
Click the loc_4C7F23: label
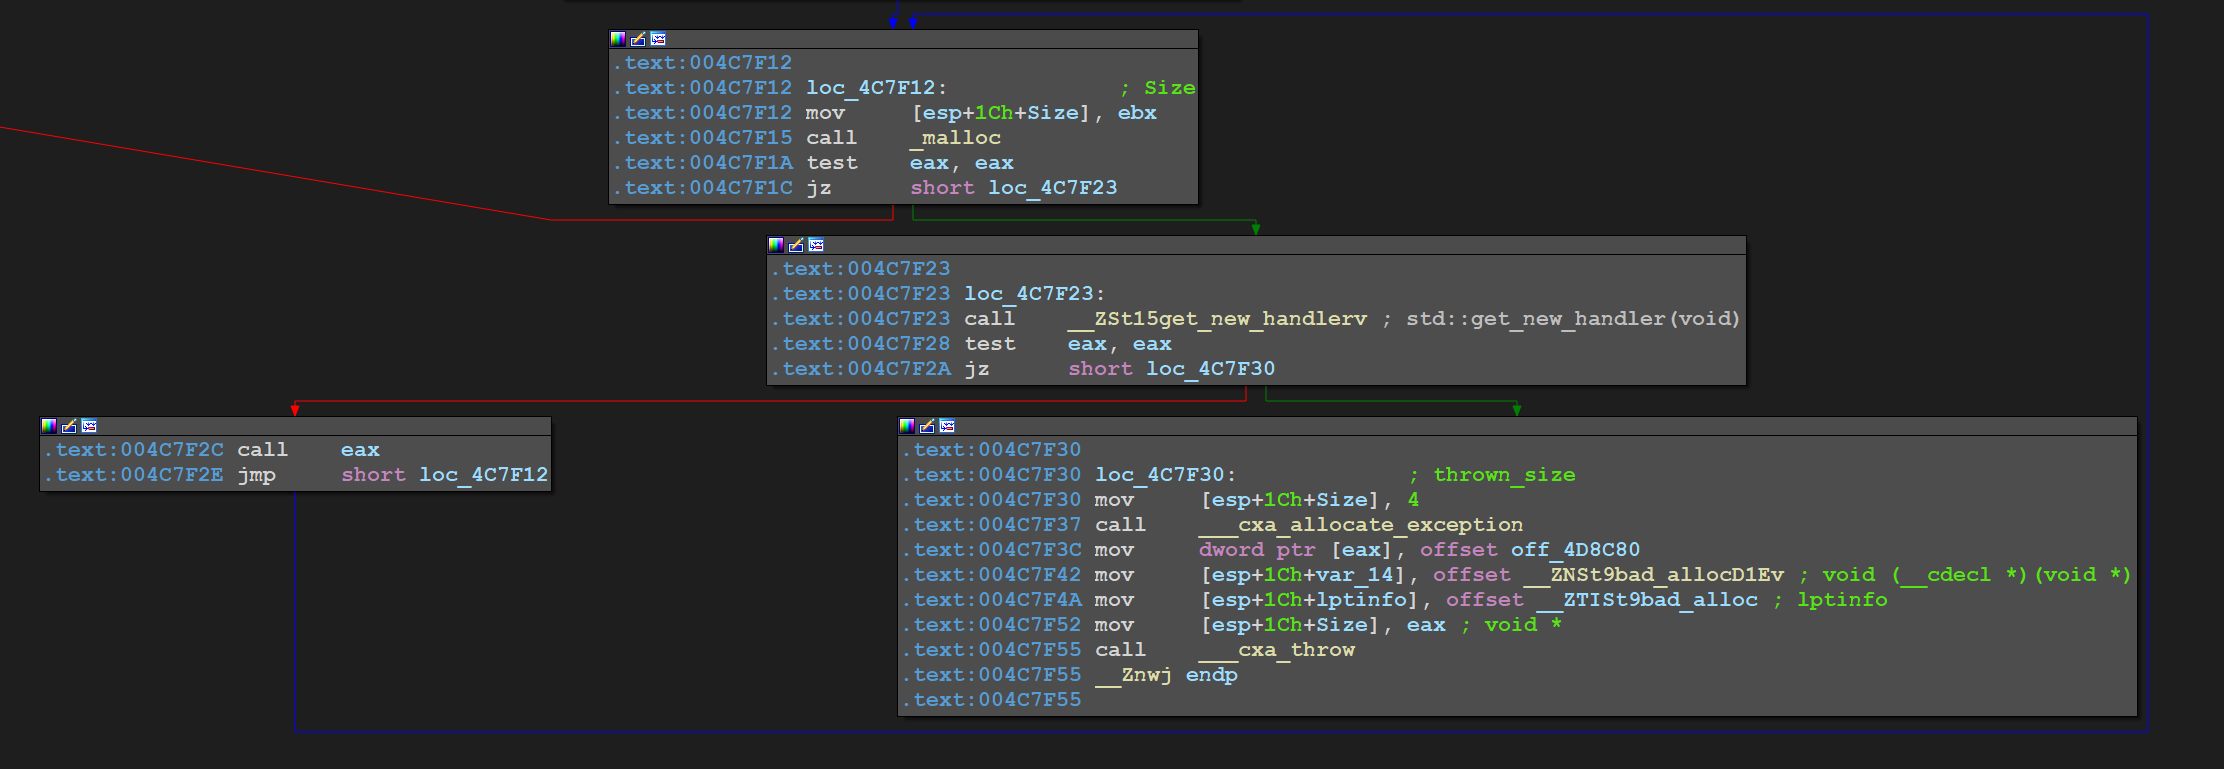pos(1034,294)
